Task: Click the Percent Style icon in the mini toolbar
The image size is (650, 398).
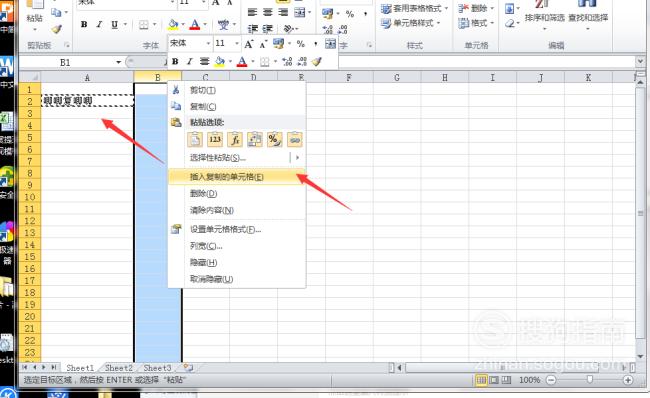Action: [x=301, y=44]
